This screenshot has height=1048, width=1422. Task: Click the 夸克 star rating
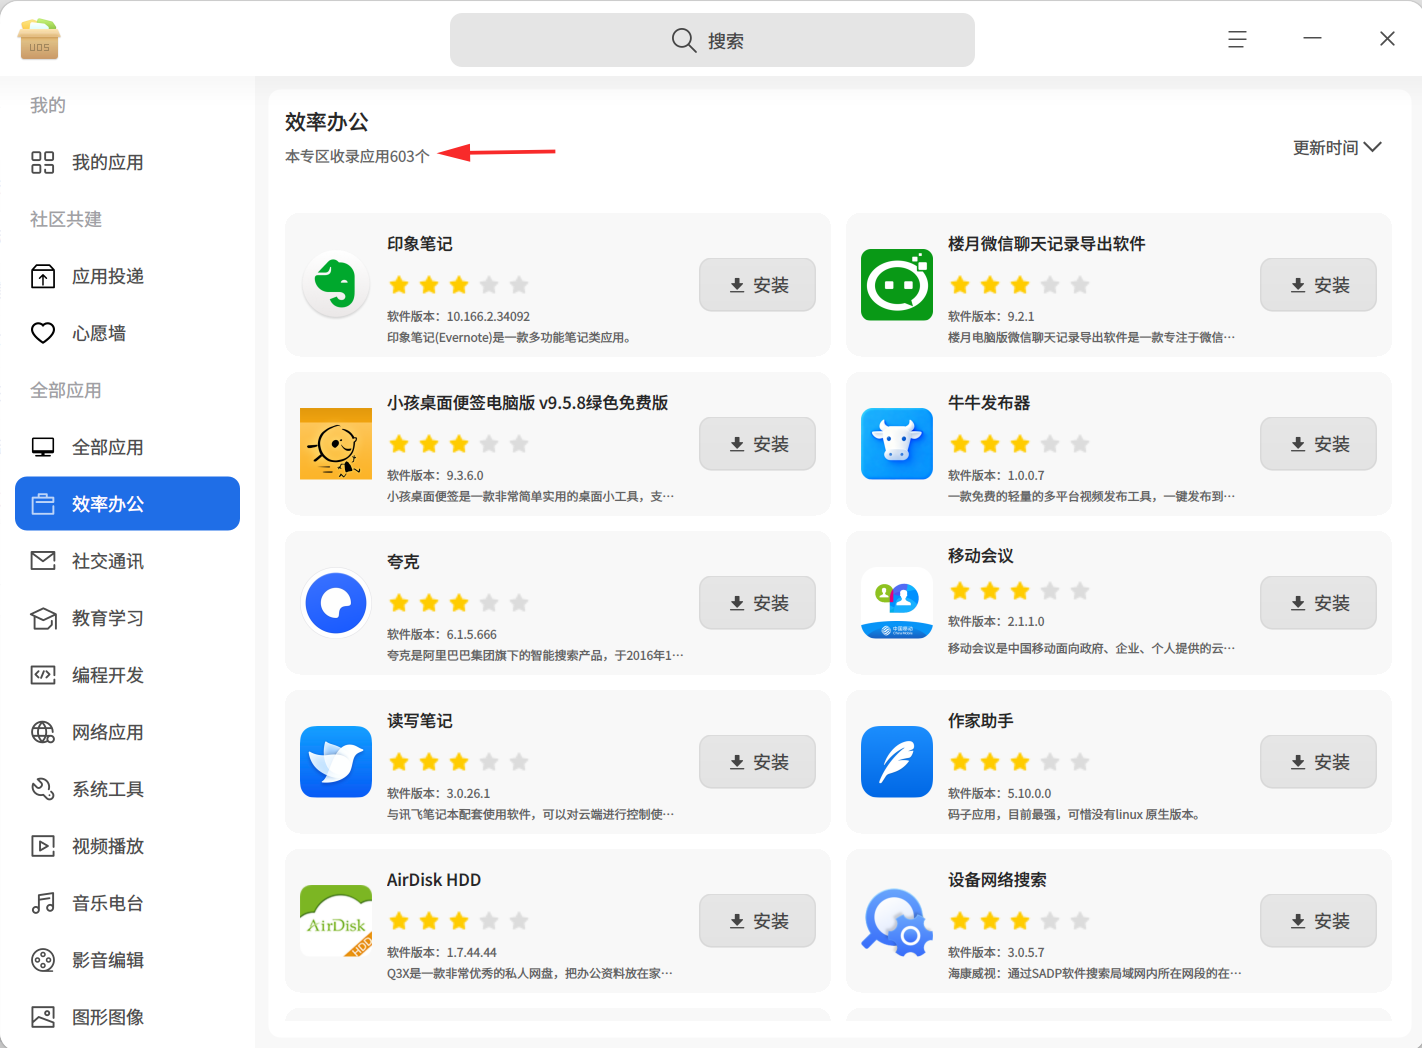click(459, 603)
